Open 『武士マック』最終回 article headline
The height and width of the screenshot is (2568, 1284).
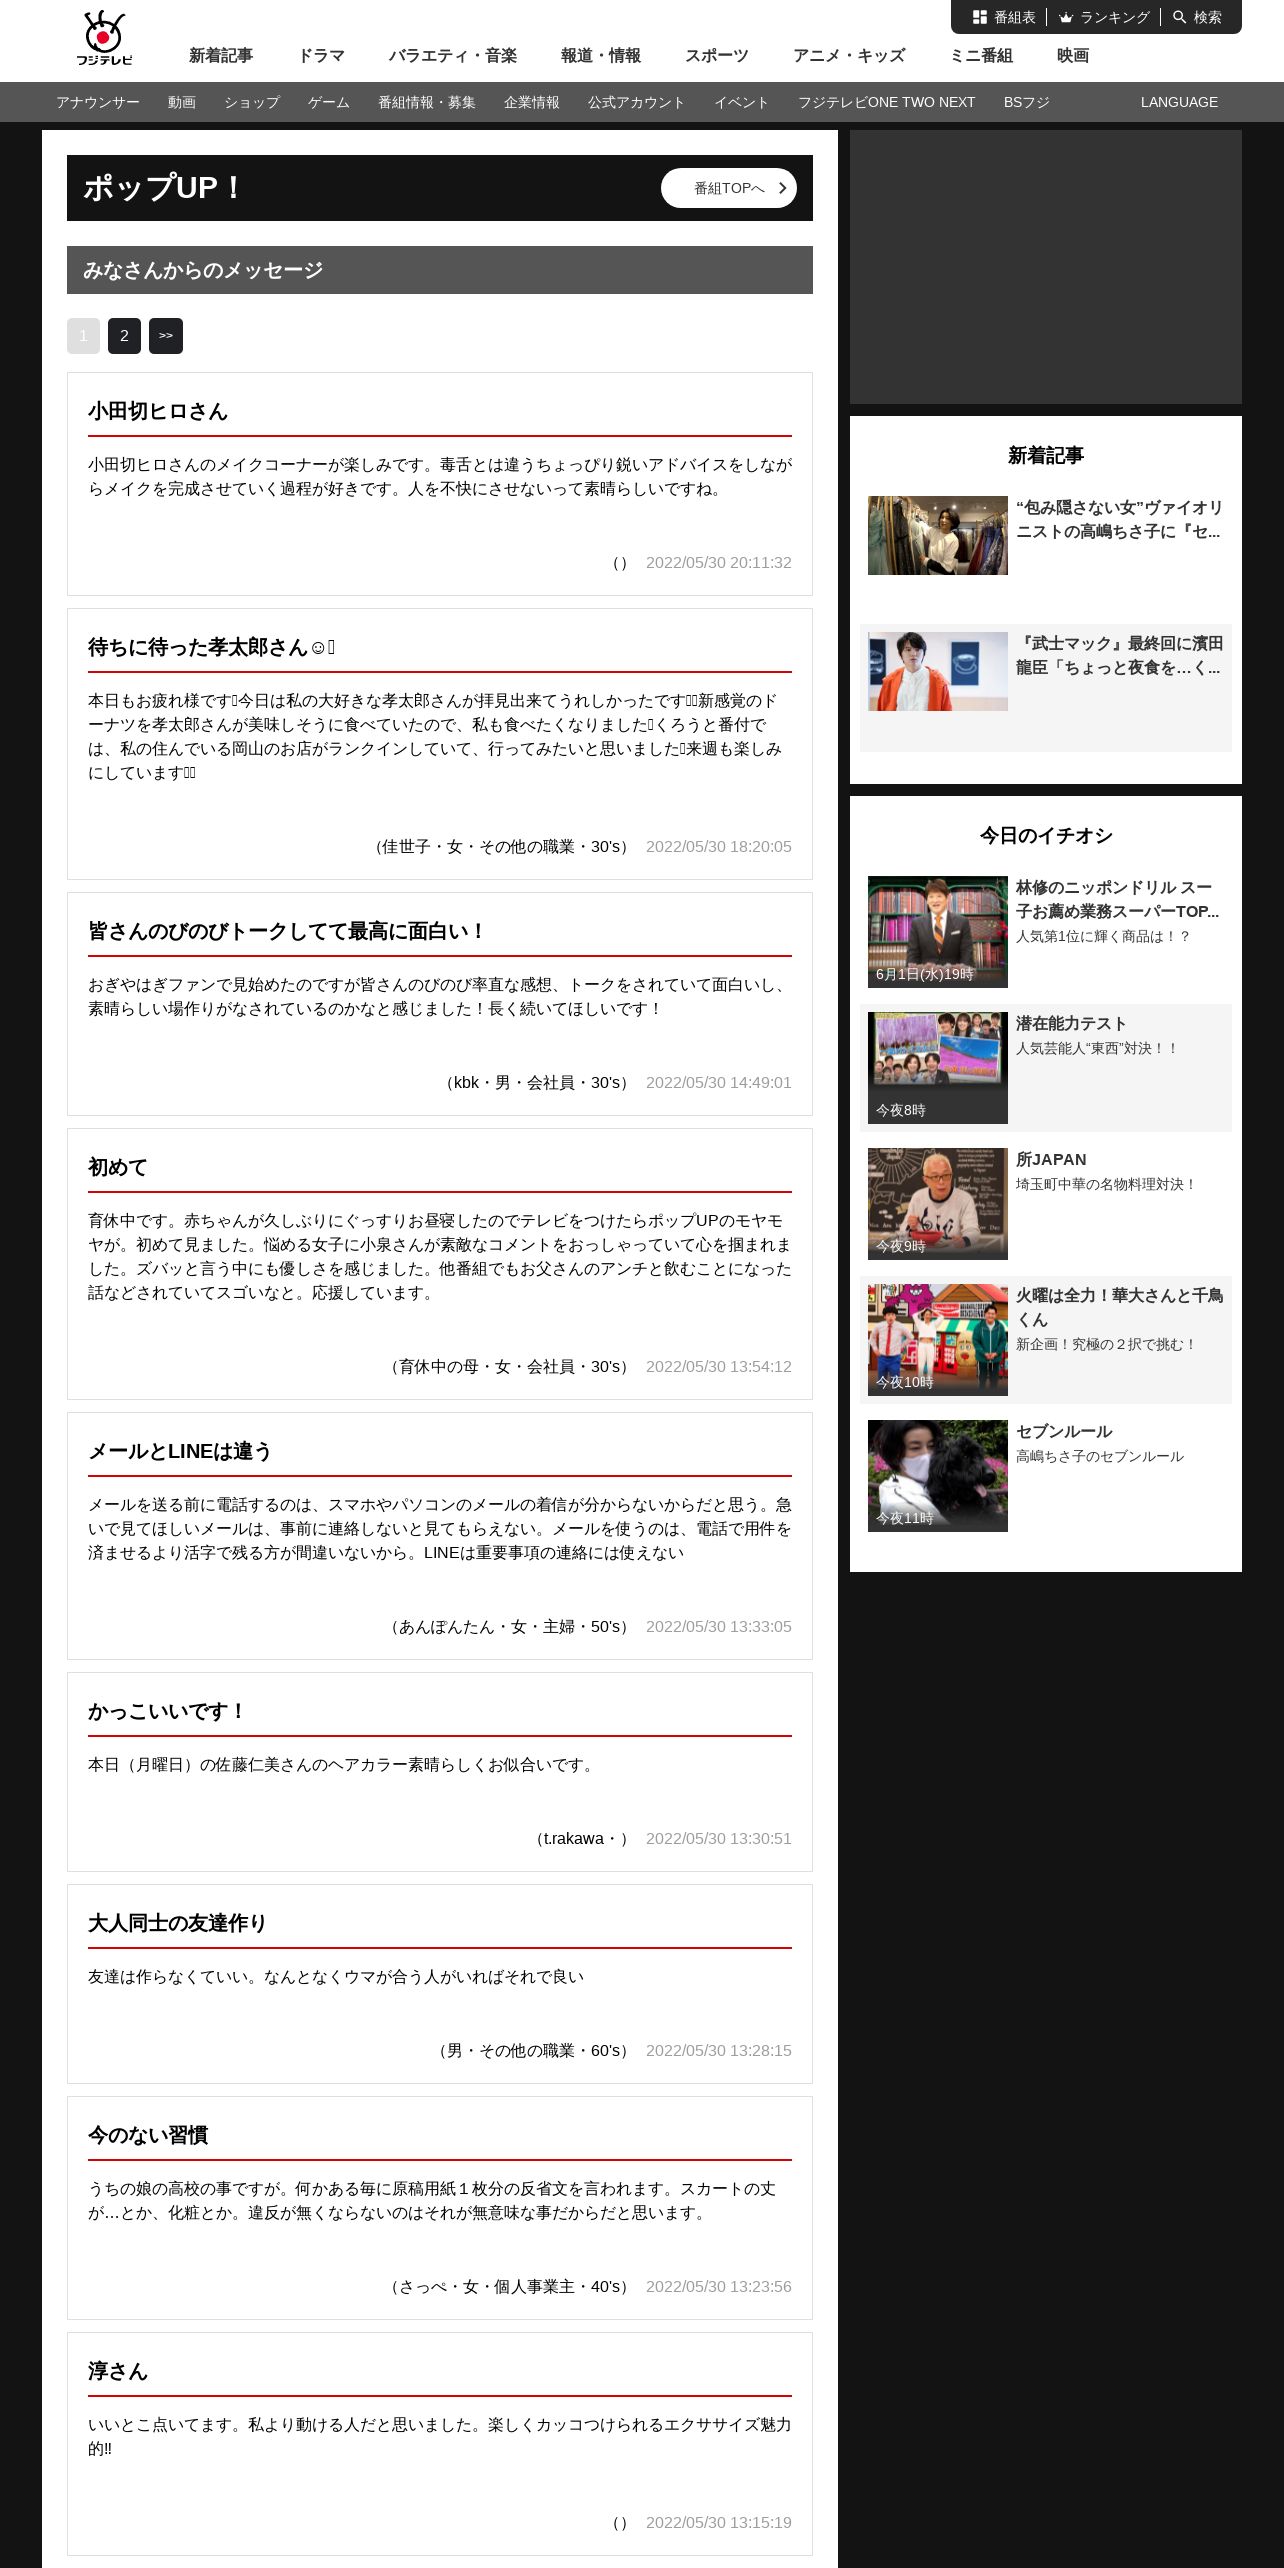point(1119,656)
